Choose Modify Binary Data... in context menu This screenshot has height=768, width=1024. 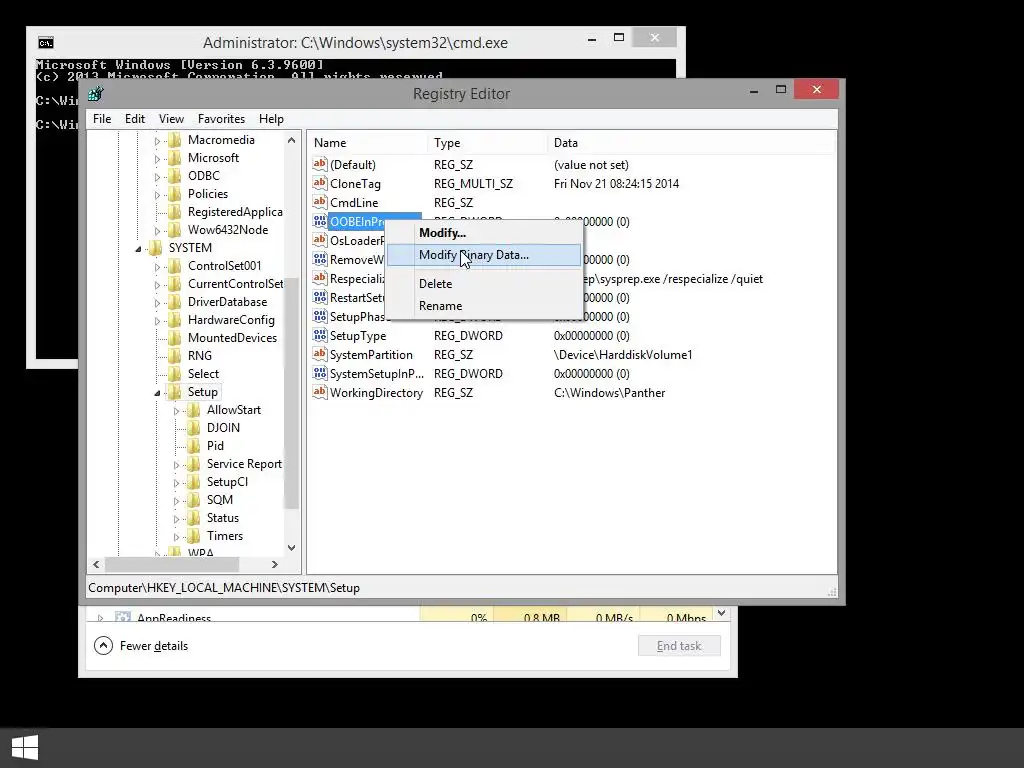tap(483, 255)
